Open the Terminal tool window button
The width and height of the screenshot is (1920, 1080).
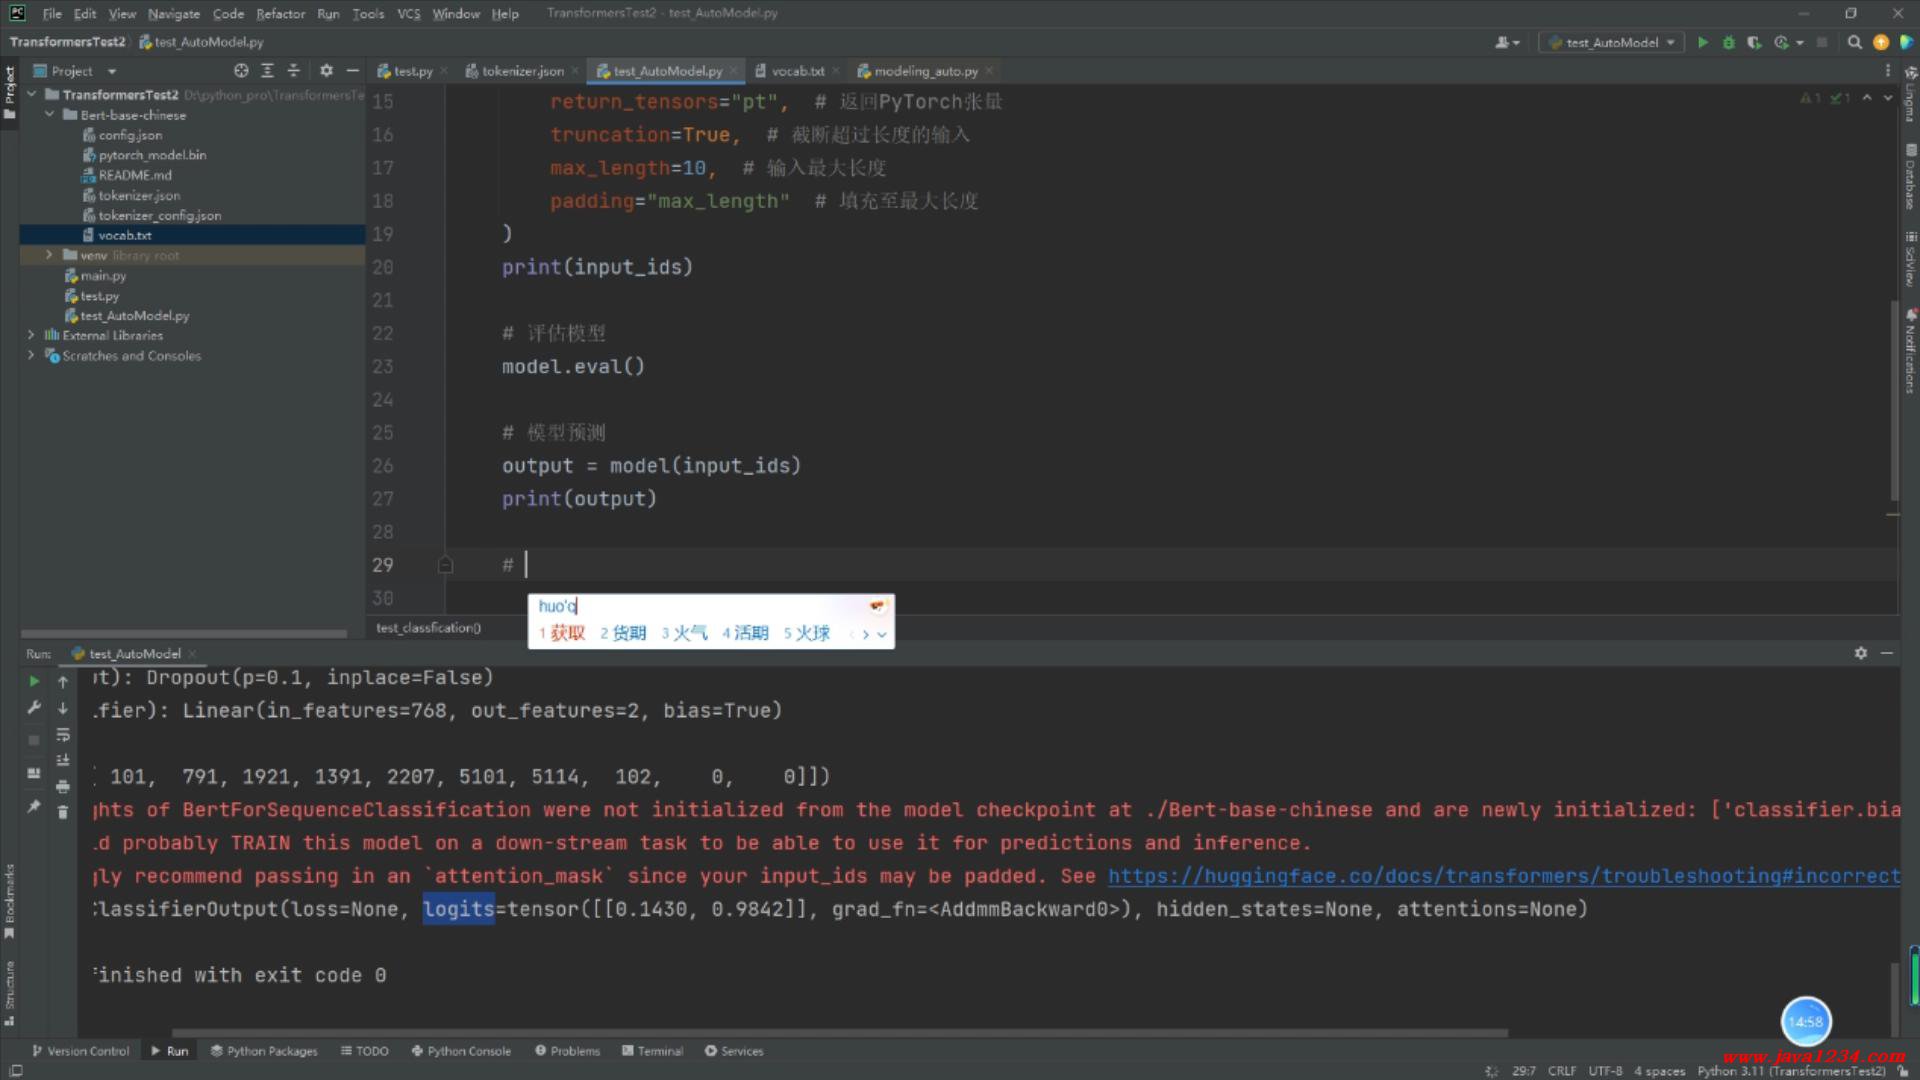click(652, 1051)
